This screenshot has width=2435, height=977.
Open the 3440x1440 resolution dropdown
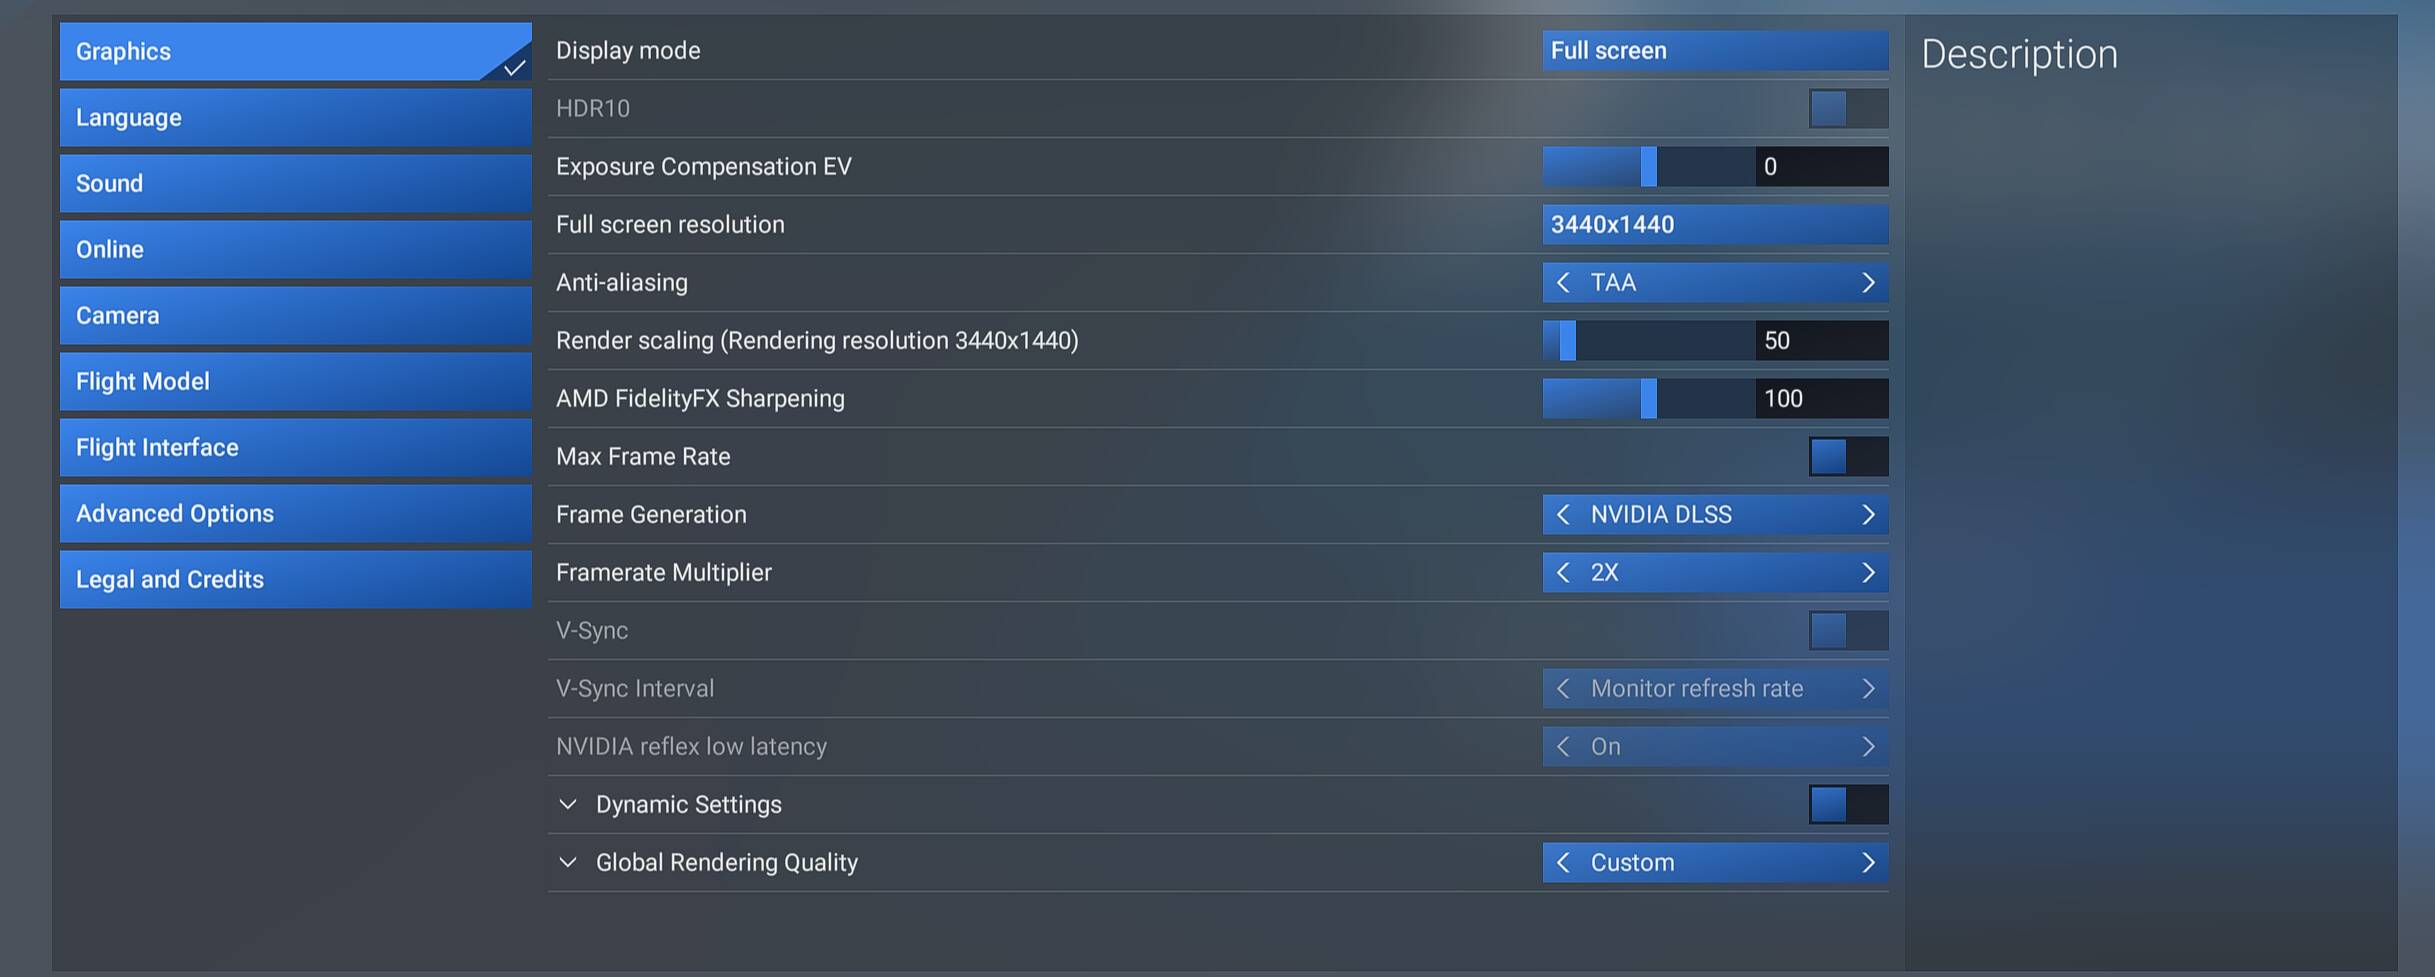point(1715,225)
